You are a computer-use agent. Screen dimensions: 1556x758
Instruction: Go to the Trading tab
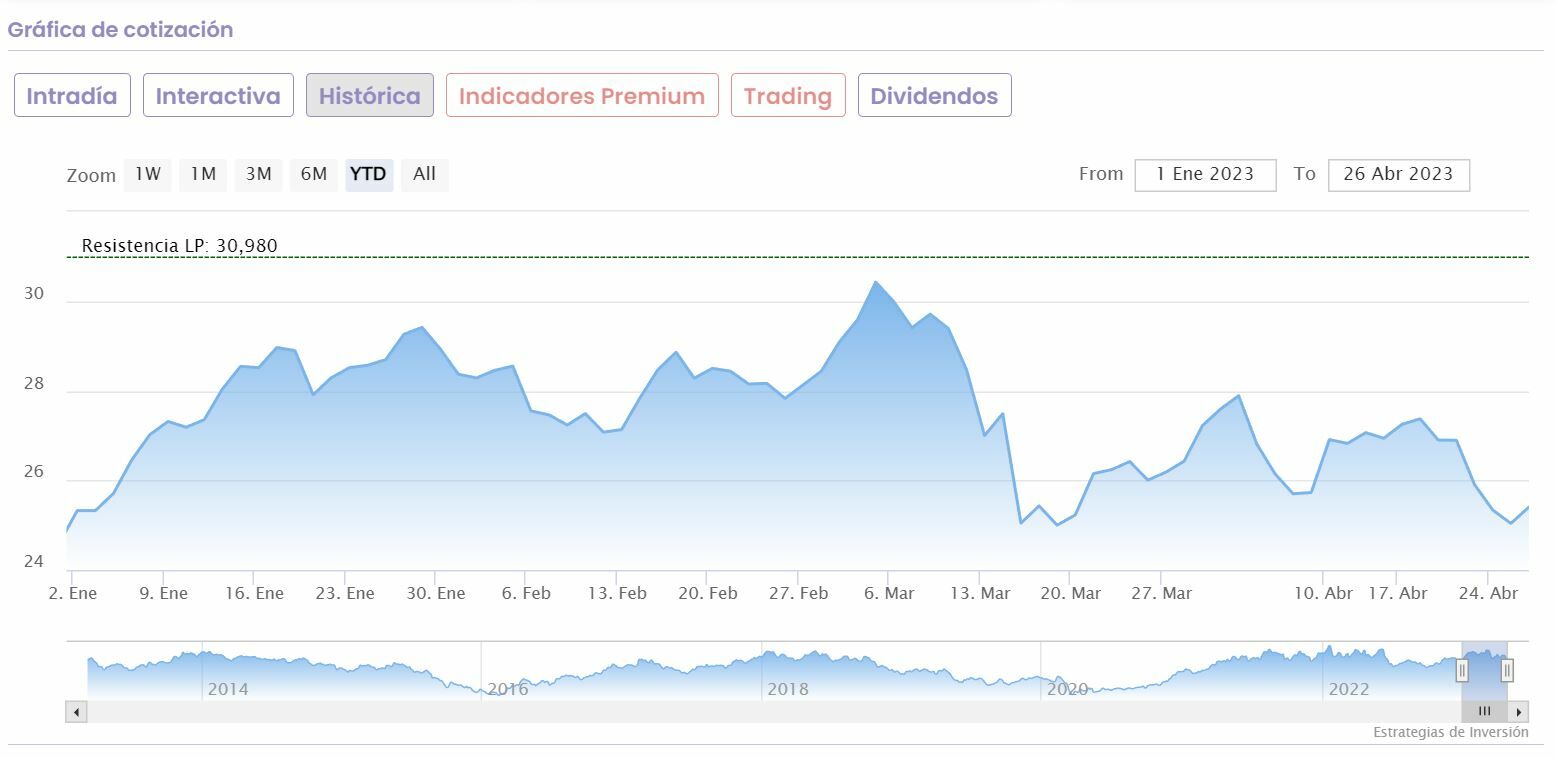(x=788, y=96)
